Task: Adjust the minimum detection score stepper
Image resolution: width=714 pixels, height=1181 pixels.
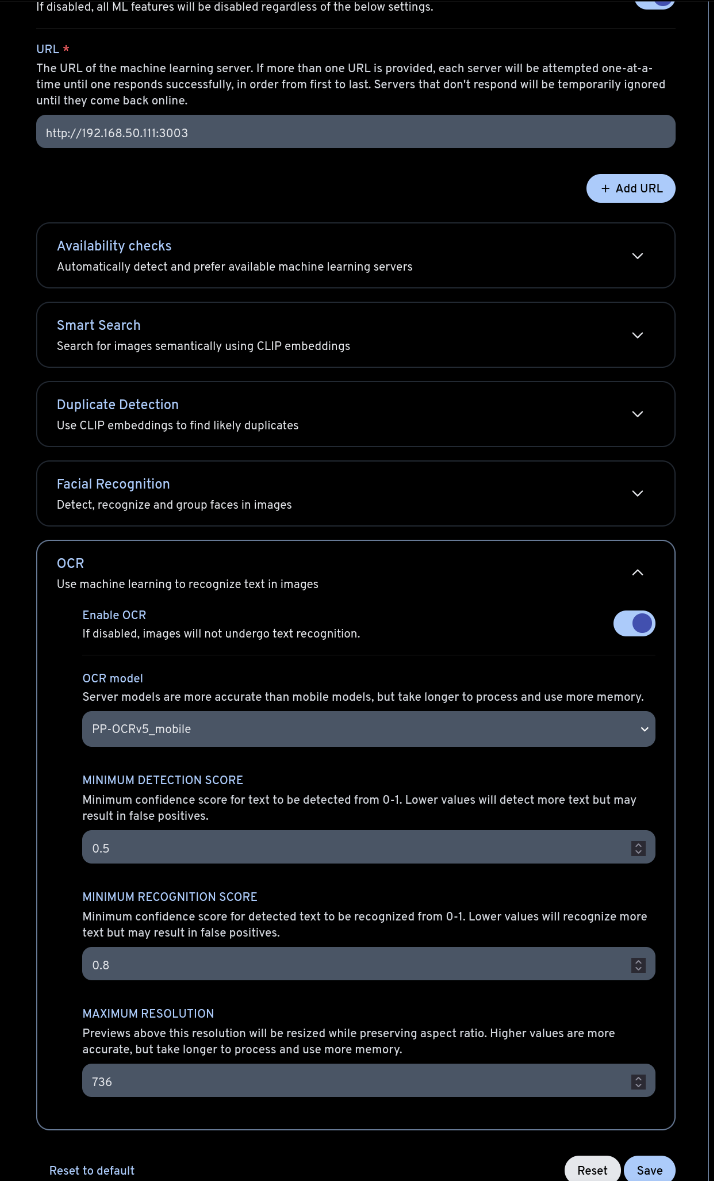Action: (x=638, y=848)
